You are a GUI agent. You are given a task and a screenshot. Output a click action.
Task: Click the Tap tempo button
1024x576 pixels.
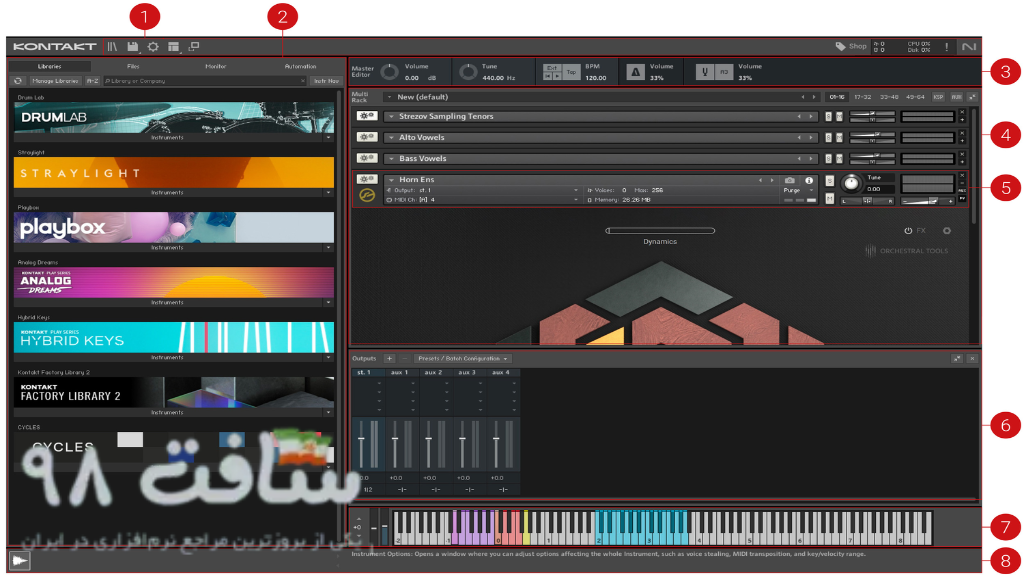571,72
